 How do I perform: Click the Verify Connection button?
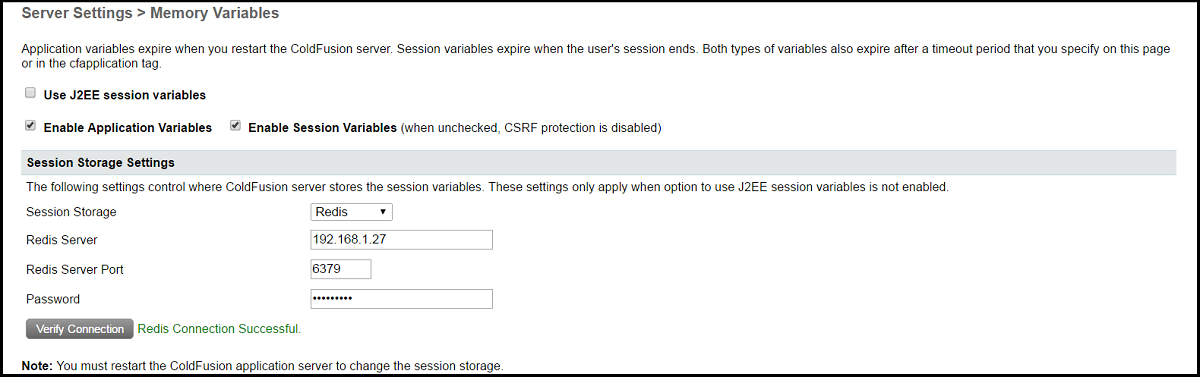pos(80,329)
